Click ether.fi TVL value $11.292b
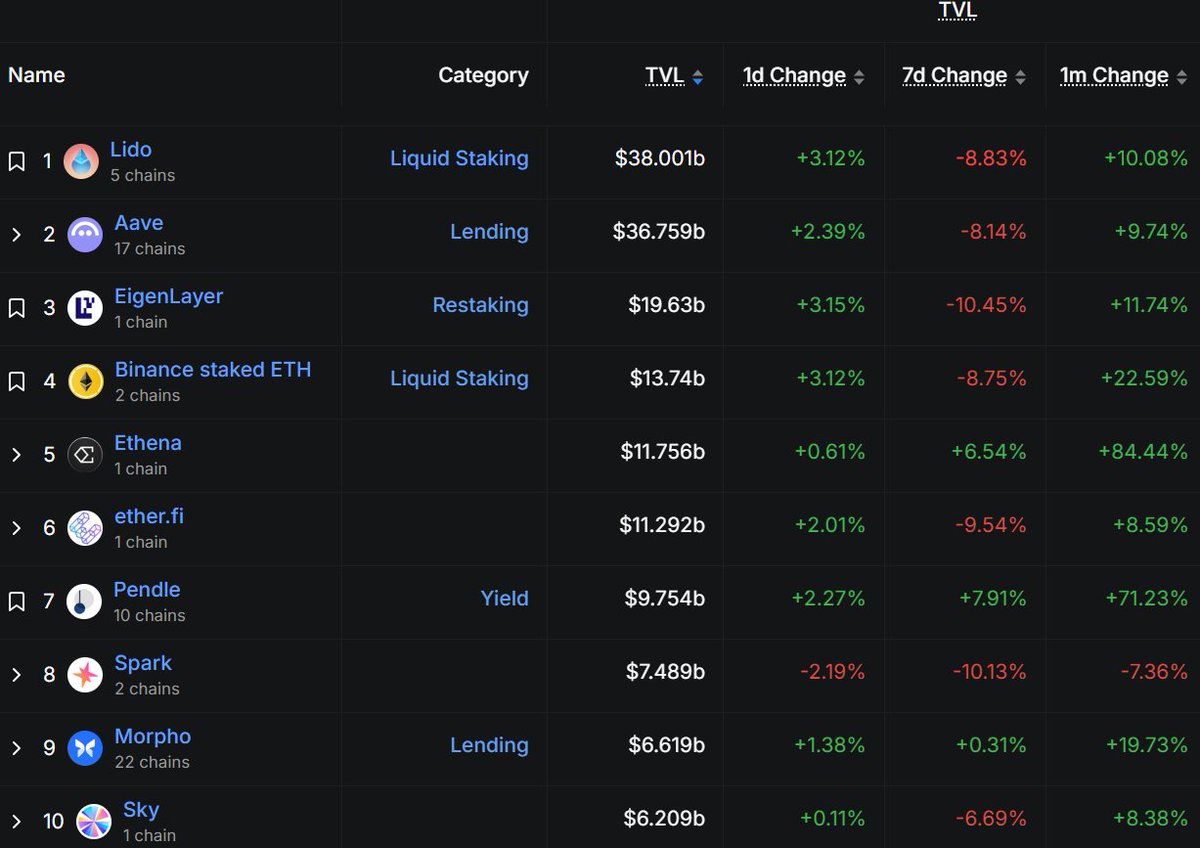This screenshot has width=1200, height=848. [663, 525]
